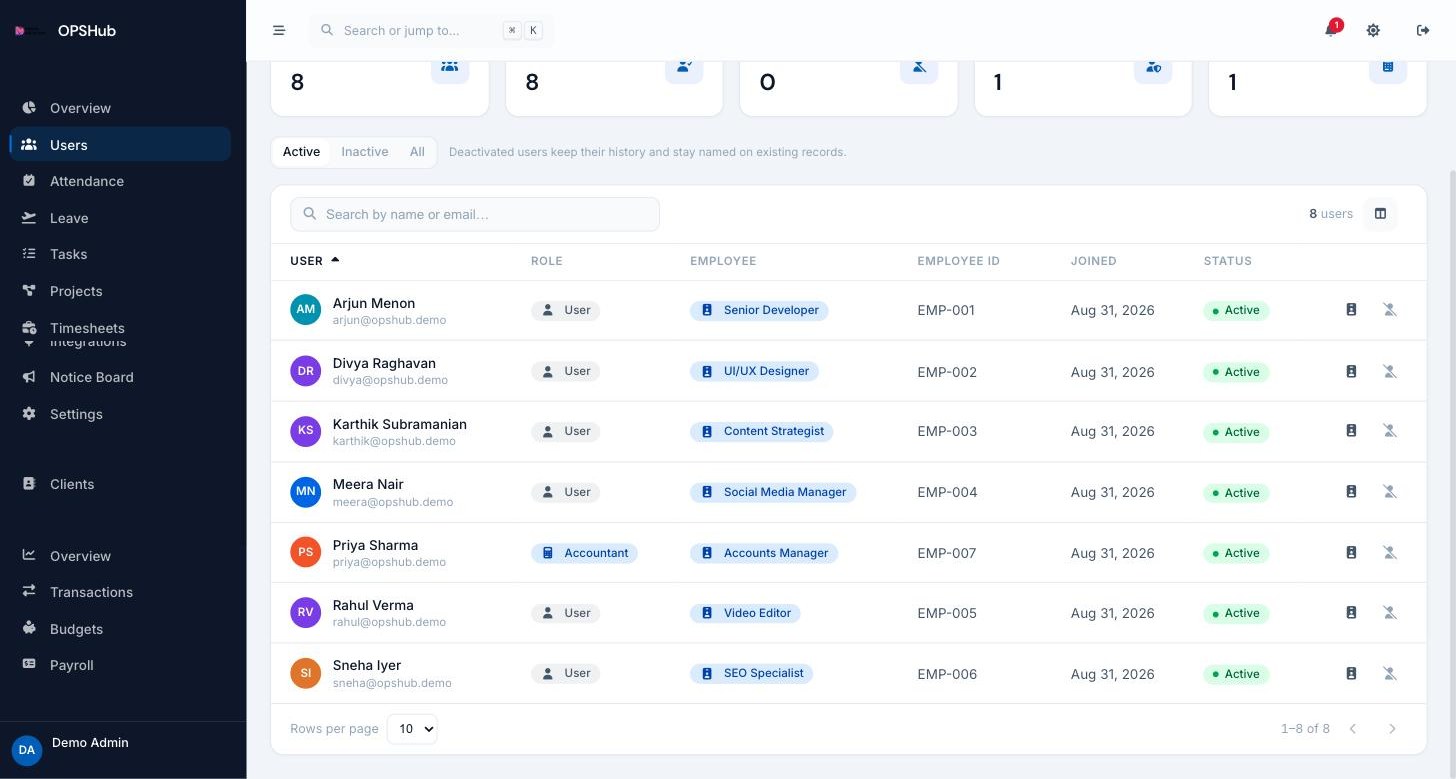Open employee record icon for Sneha Iyer
The image size is (1456, 779).
[1351, 674]
